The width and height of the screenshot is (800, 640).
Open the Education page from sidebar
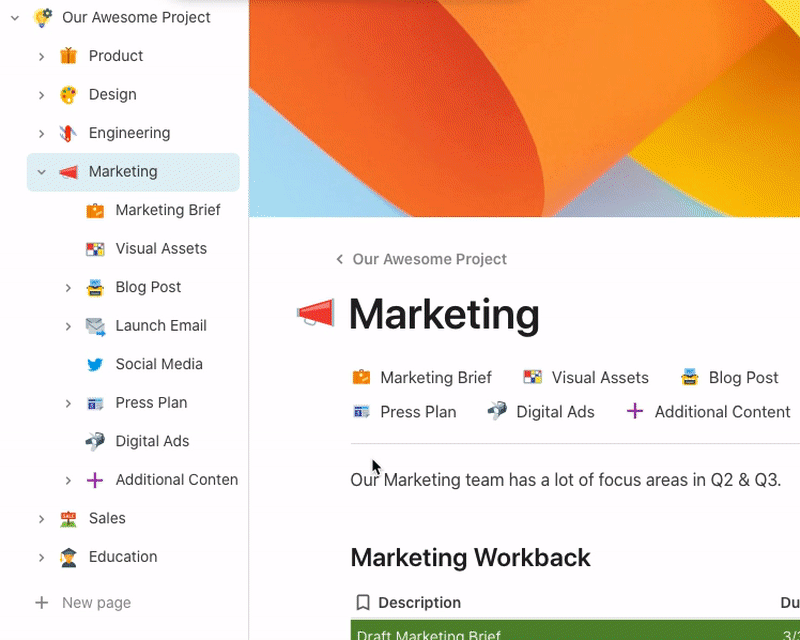[x=123, y=557]
